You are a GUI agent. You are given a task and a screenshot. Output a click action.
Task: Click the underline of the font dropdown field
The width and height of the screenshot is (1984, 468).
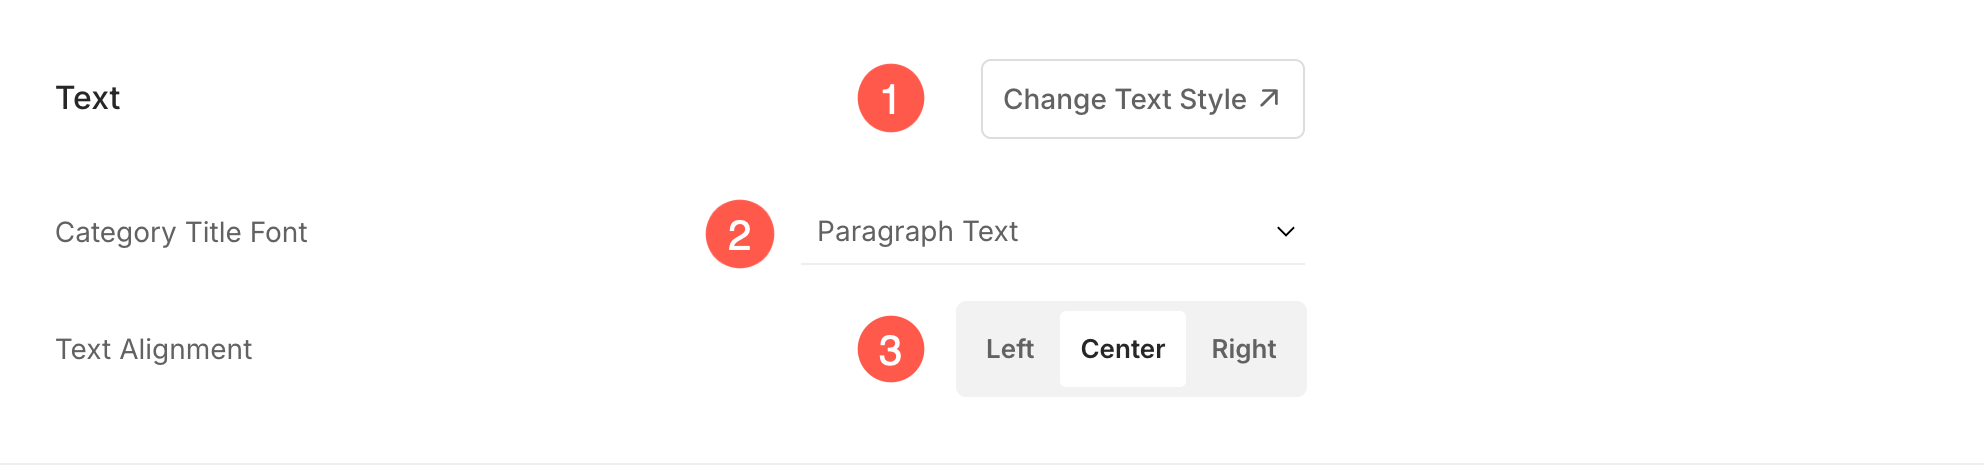click(1053, 264)
